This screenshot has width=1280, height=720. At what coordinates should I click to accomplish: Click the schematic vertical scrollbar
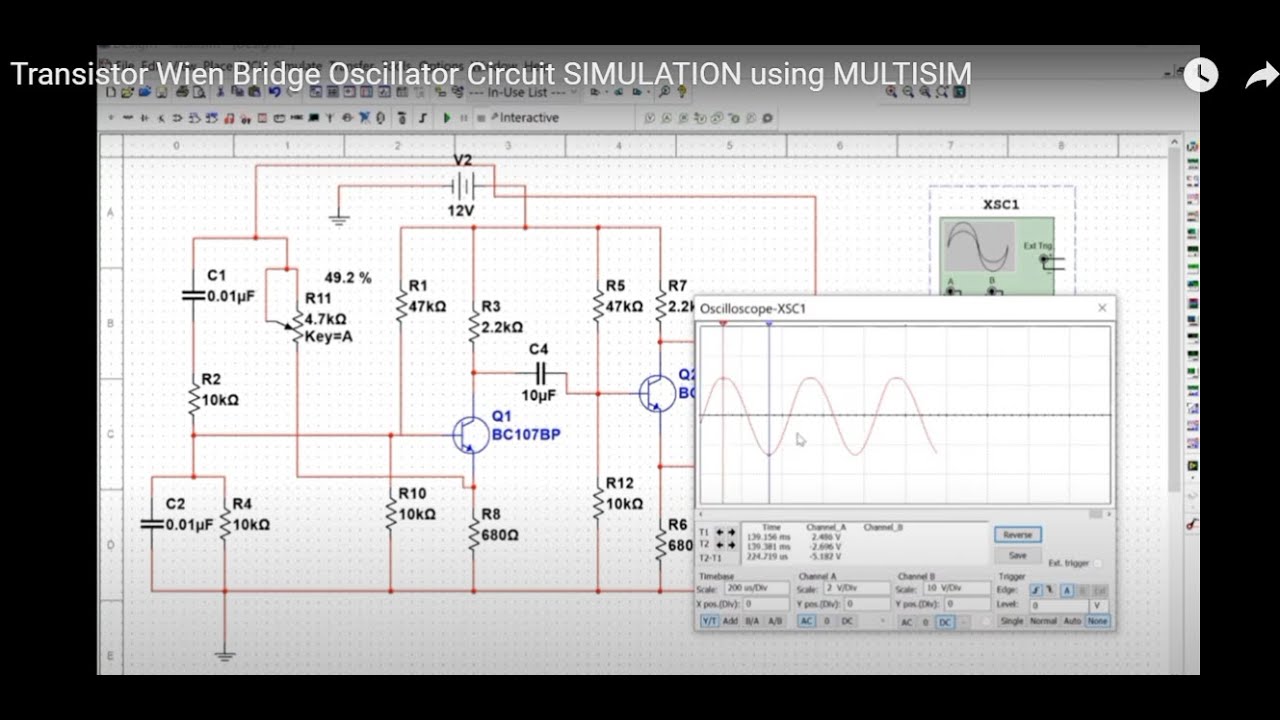(1175, 320)
